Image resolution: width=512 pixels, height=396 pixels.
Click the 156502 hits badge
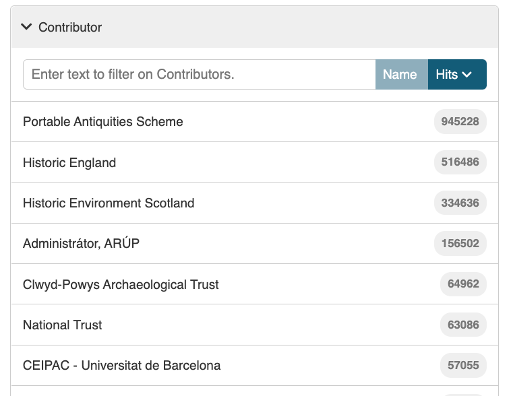click(x=460, y=243)
